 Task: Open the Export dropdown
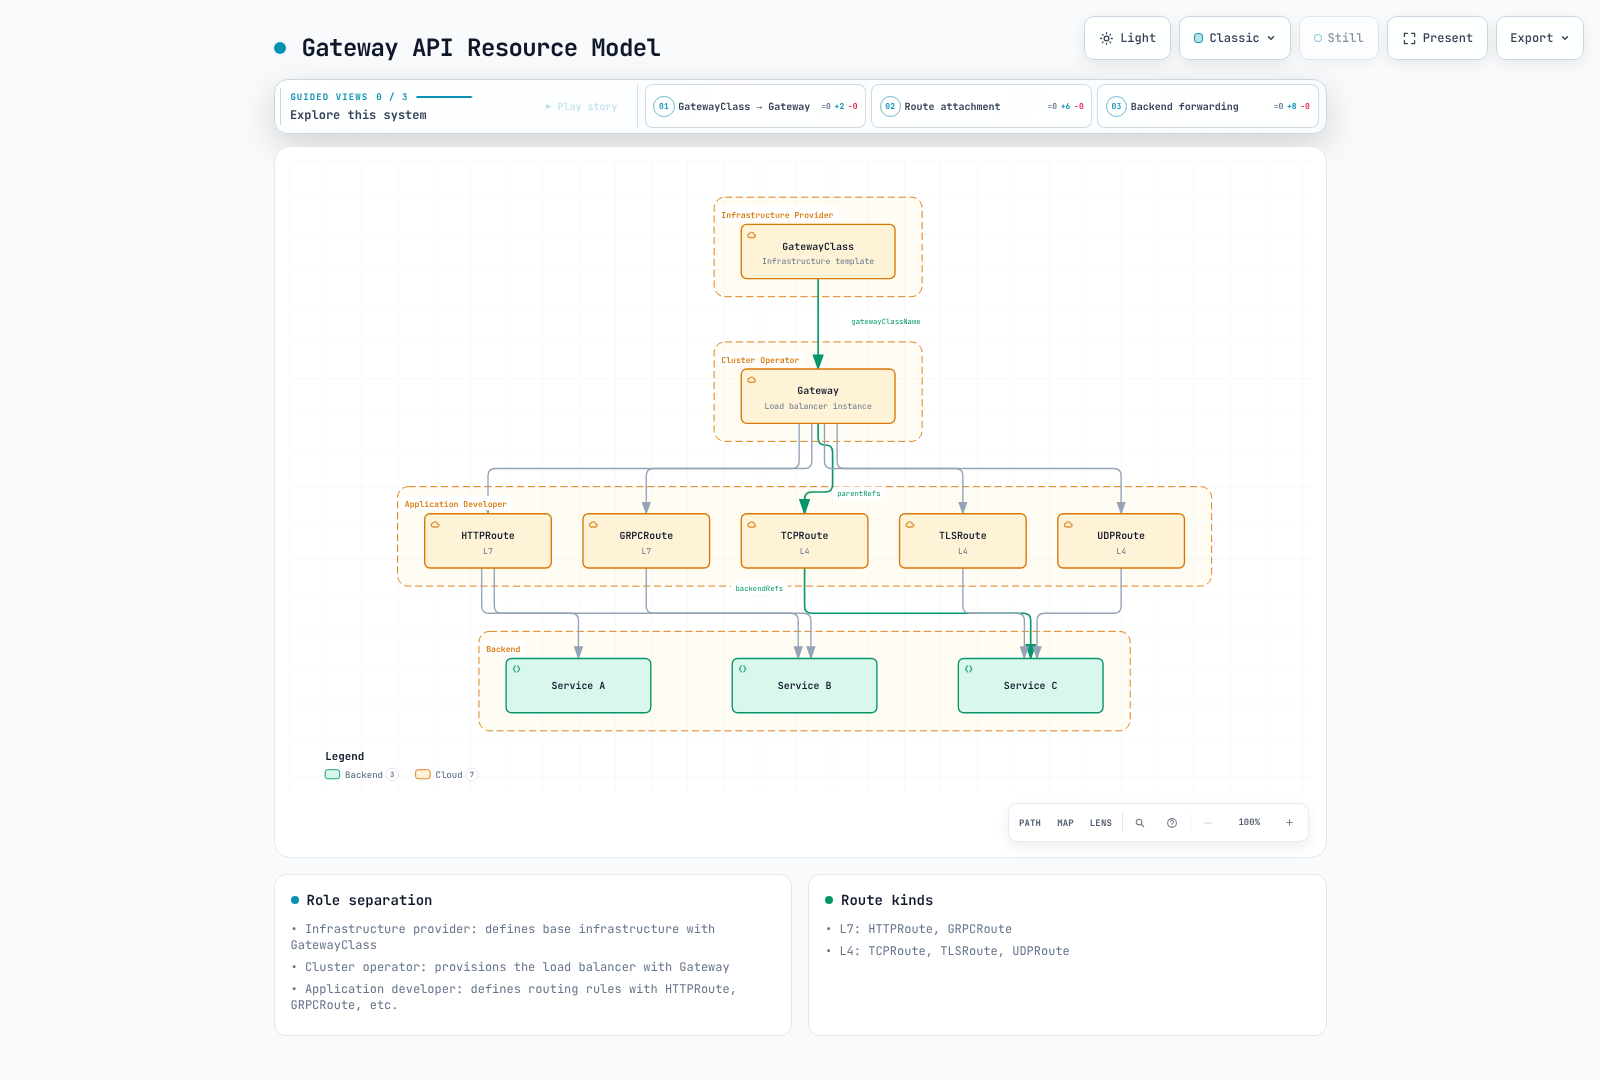(1540, 38)
